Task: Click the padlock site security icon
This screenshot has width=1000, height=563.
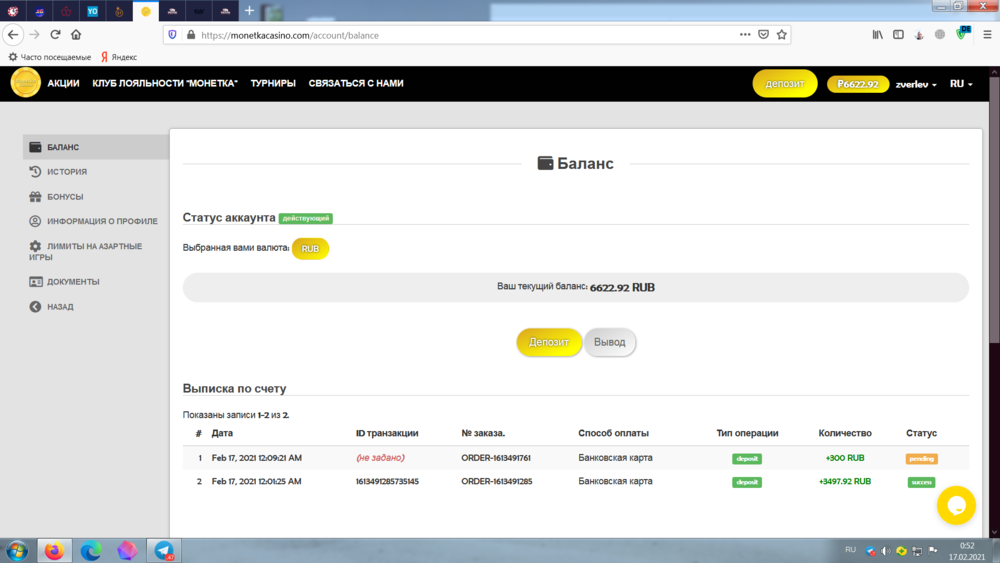Action: pyautogui.click(x=191, y=35)
